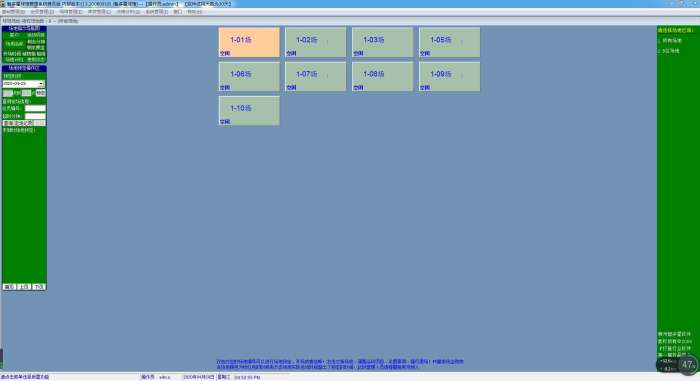This screenshot has width=700, height=381.
Task: Choose the 1-05 venue tile
Action: pos(450,42)
